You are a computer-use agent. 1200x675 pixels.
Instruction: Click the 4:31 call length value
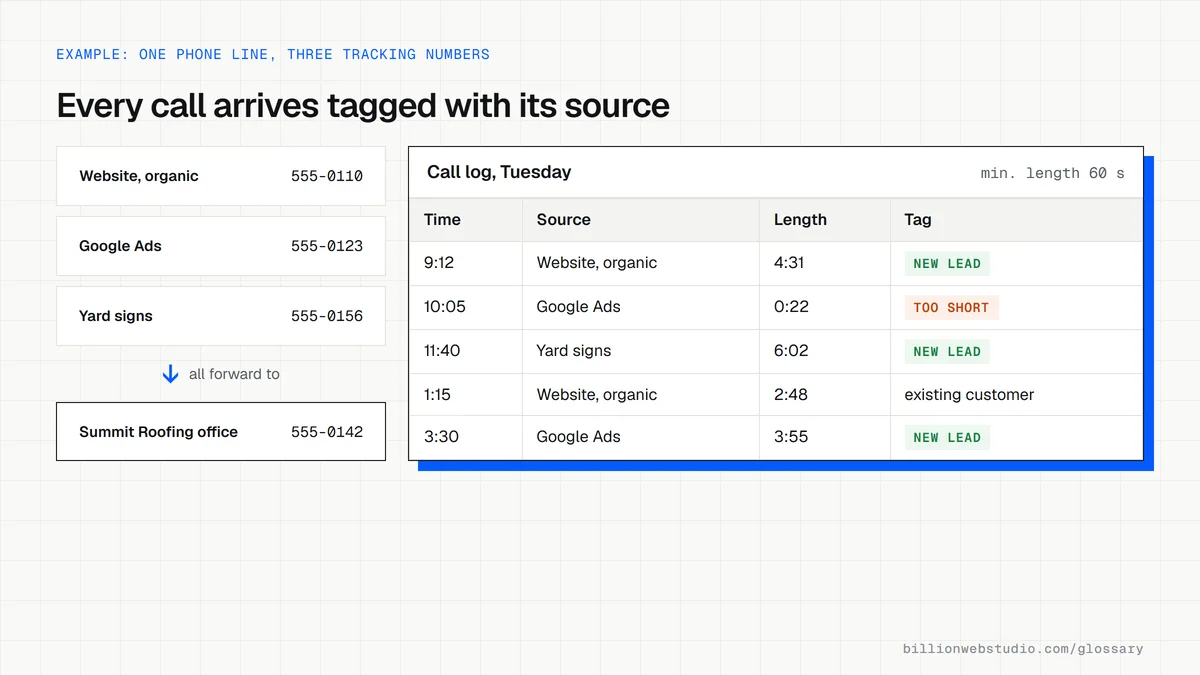pos(789,263)
